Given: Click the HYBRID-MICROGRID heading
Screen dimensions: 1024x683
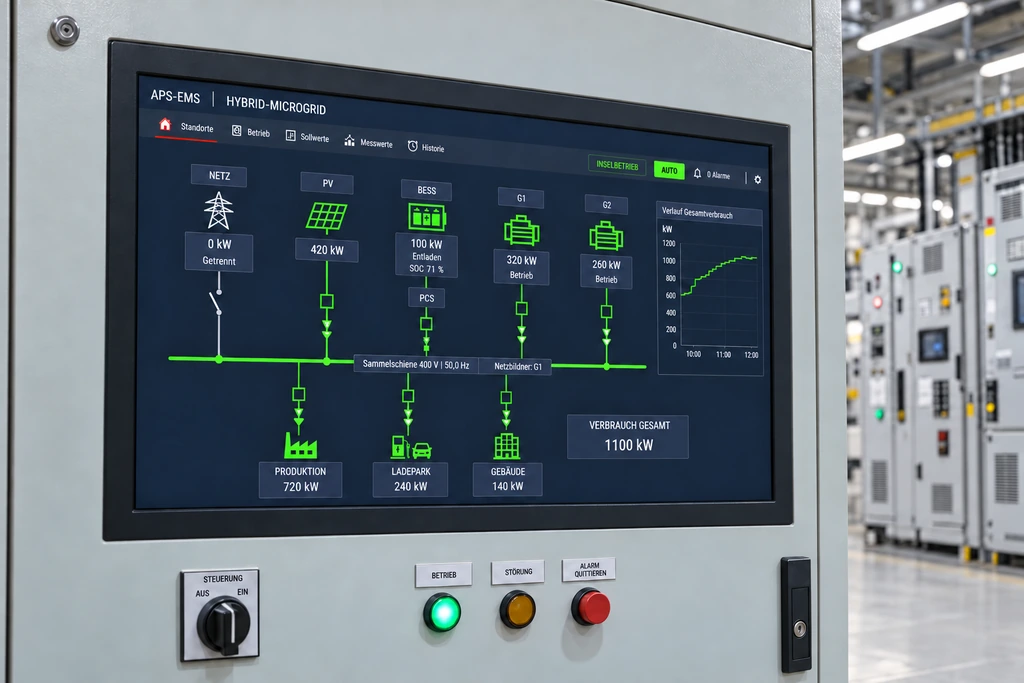Looking at the screenshot, I should pyautogui.click(x=276, y=105).
